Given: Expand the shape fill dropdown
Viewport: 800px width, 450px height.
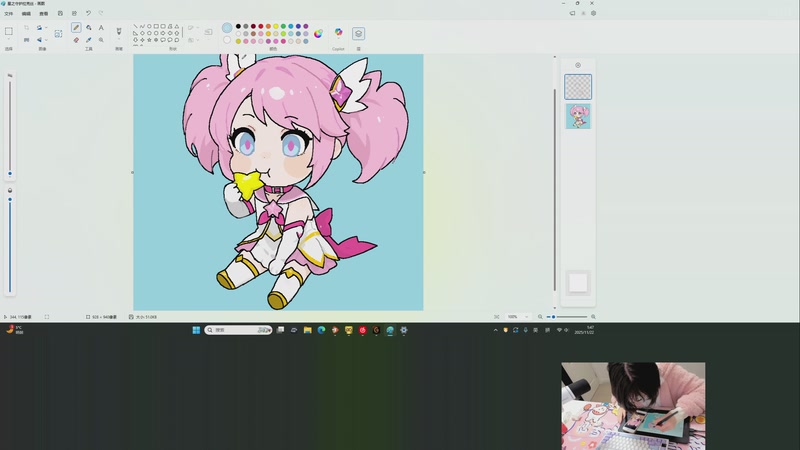Looking at the screenshot, I should (197, 40).
